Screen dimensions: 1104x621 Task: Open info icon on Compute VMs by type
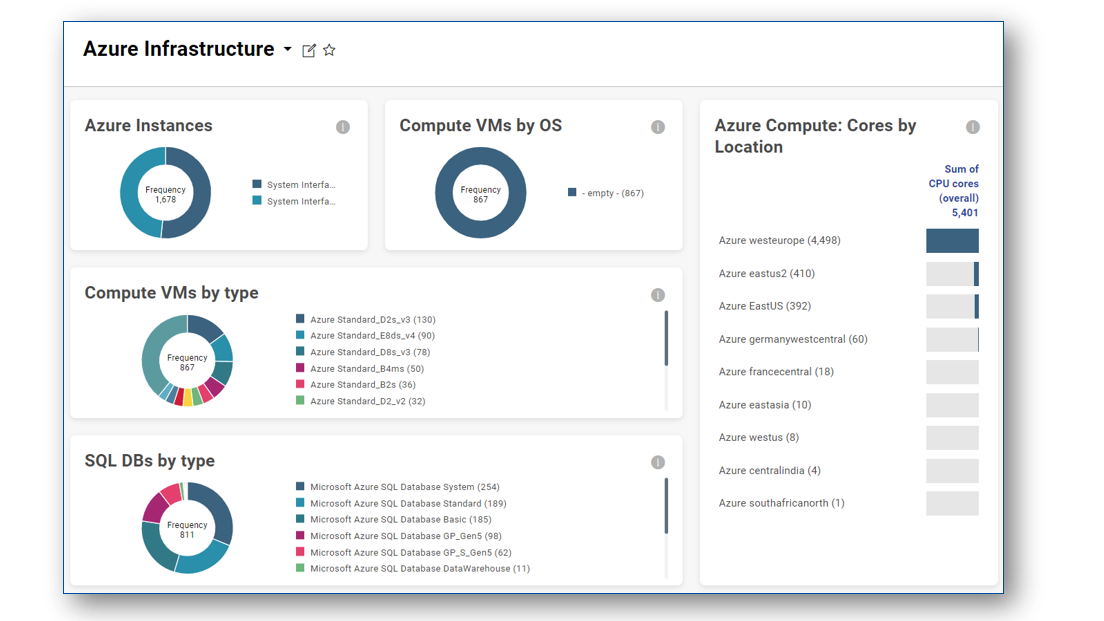point(658,295)
